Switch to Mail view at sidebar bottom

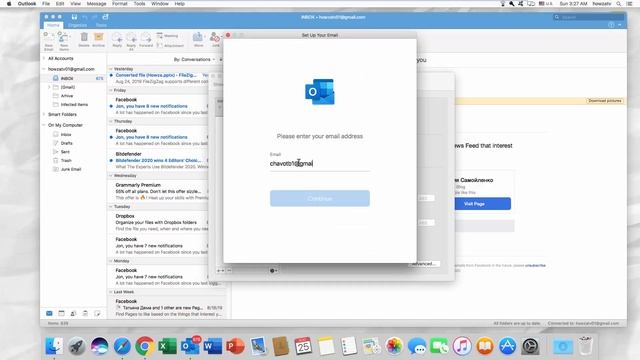[x=49, y=313]
